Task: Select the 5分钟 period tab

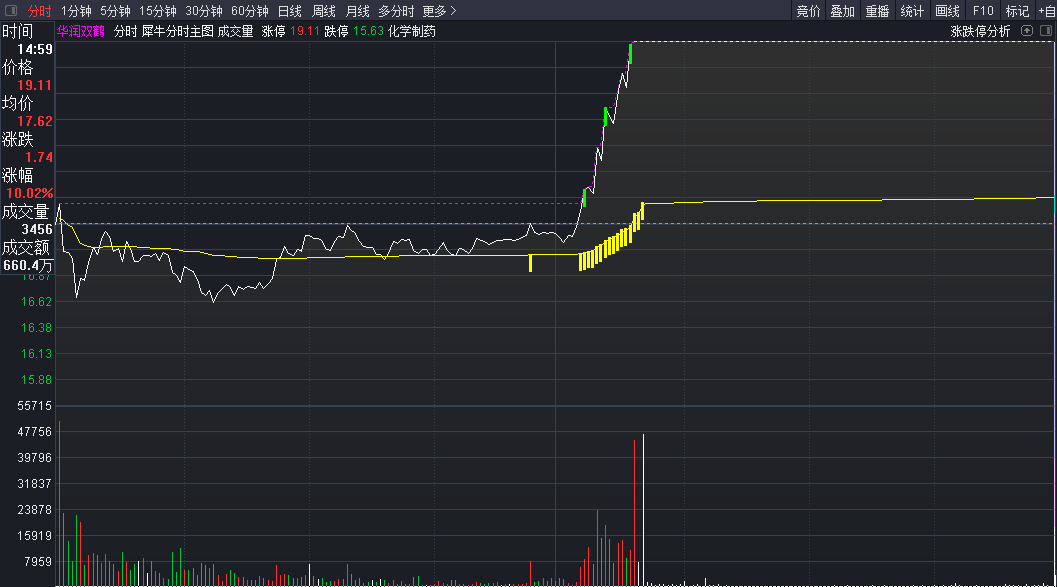Action: (x=115, y=11)
